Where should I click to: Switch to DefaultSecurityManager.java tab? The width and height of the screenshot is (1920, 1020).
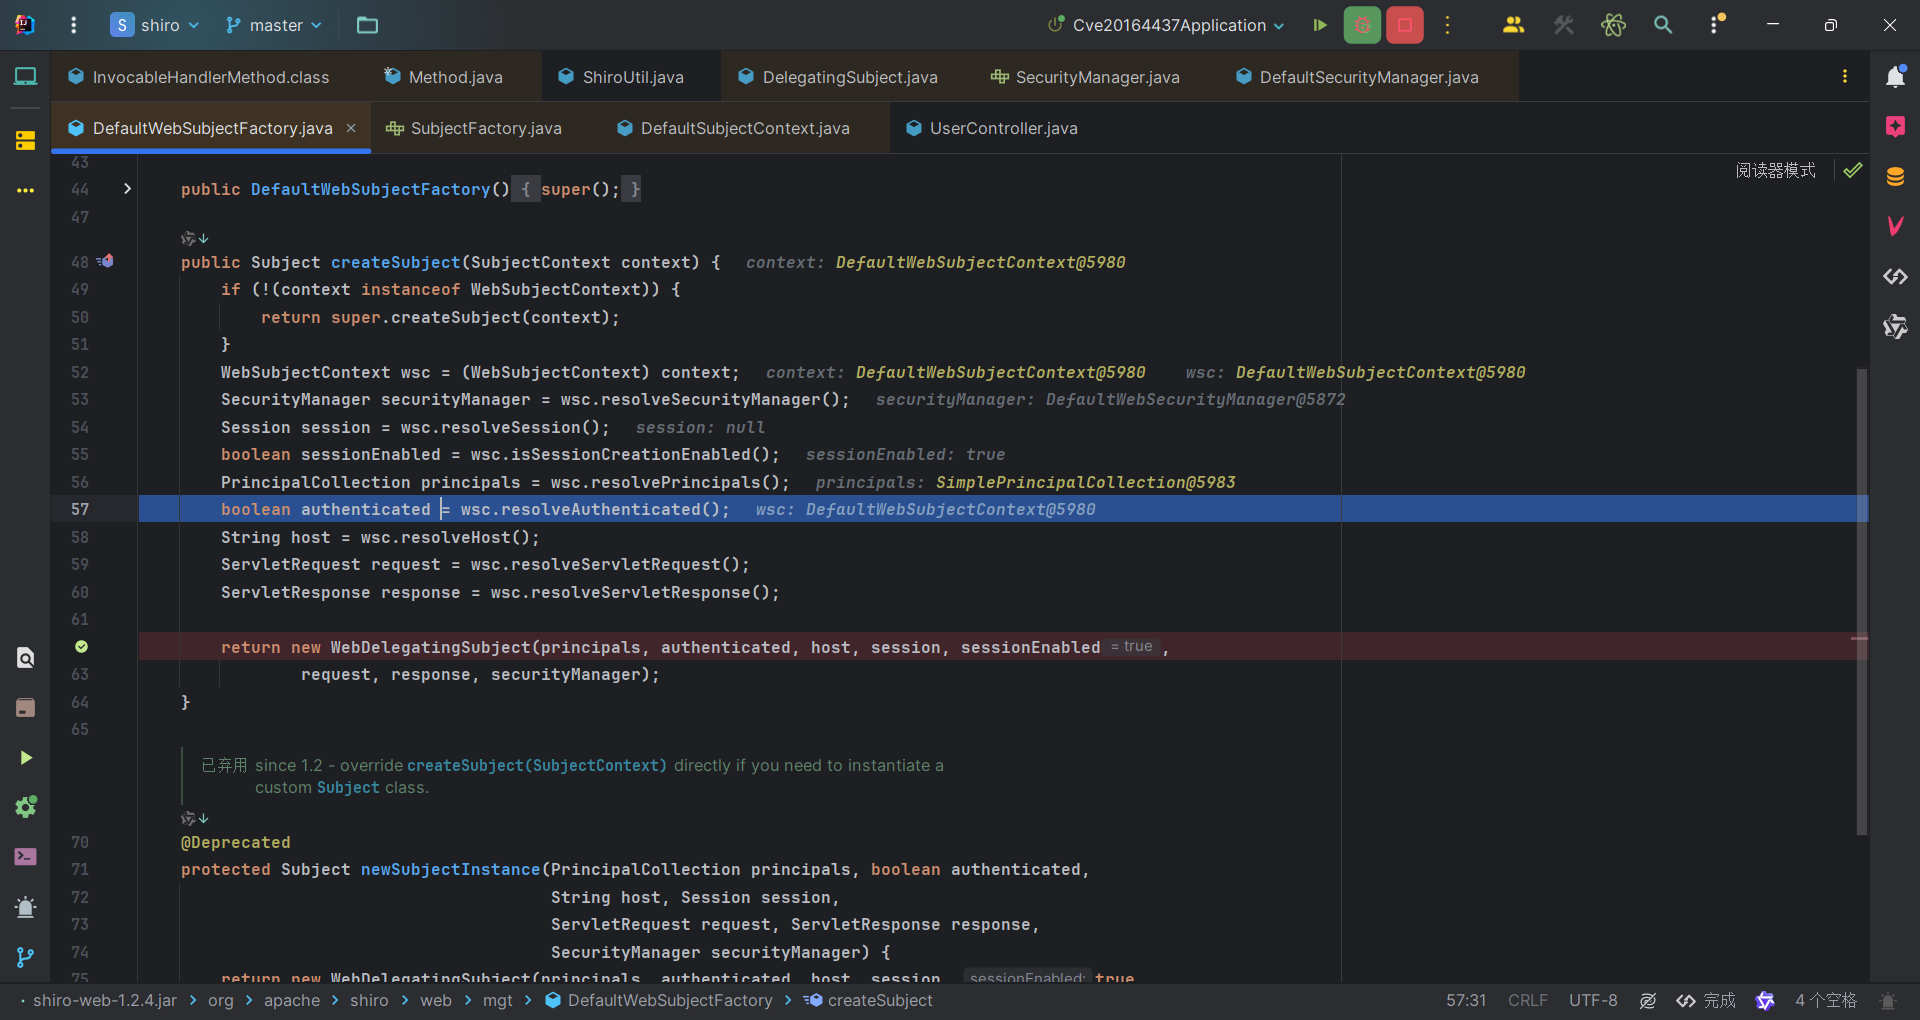(x=1357, y=77)
